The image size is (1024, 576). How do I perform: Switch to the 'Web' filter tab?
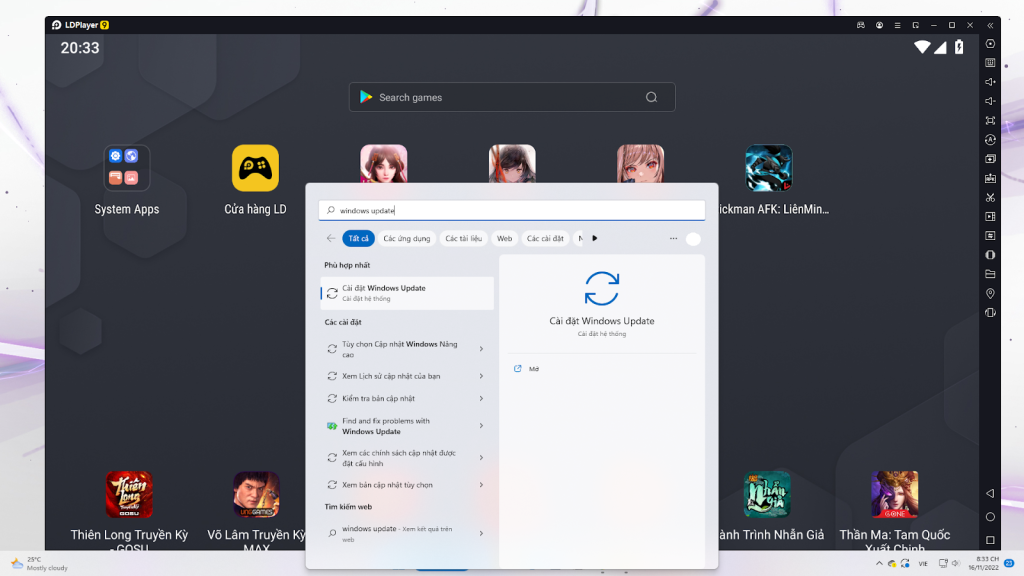click(504, 239)
